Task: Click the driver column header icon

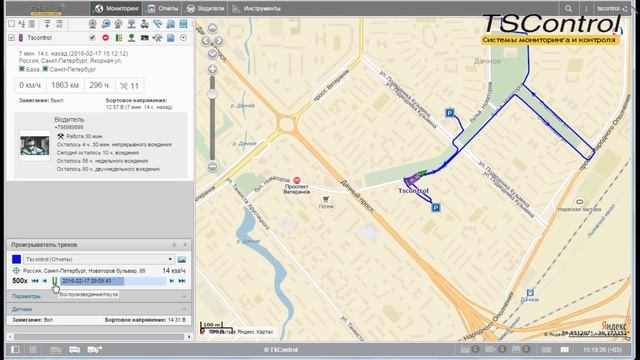Action: pos(144,24)
